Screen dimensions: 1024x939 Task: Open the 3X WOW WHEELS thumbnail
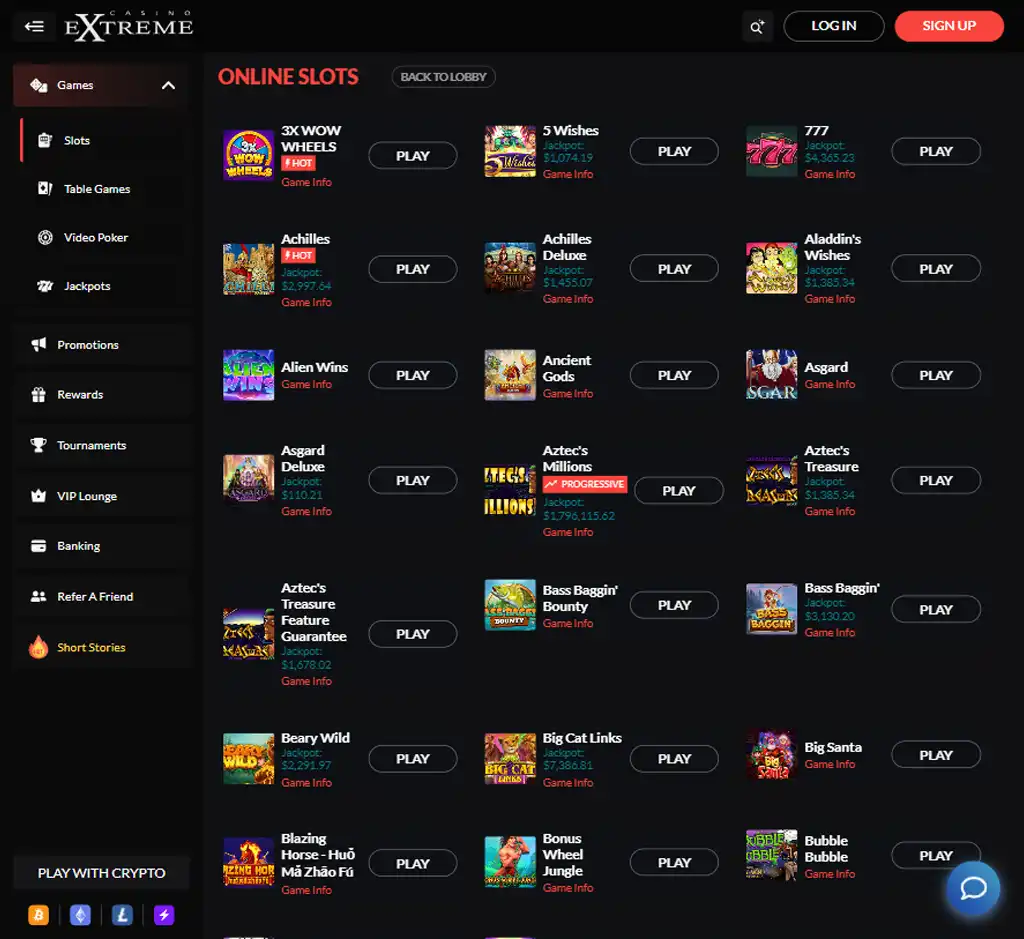click(x=248, y=155)
